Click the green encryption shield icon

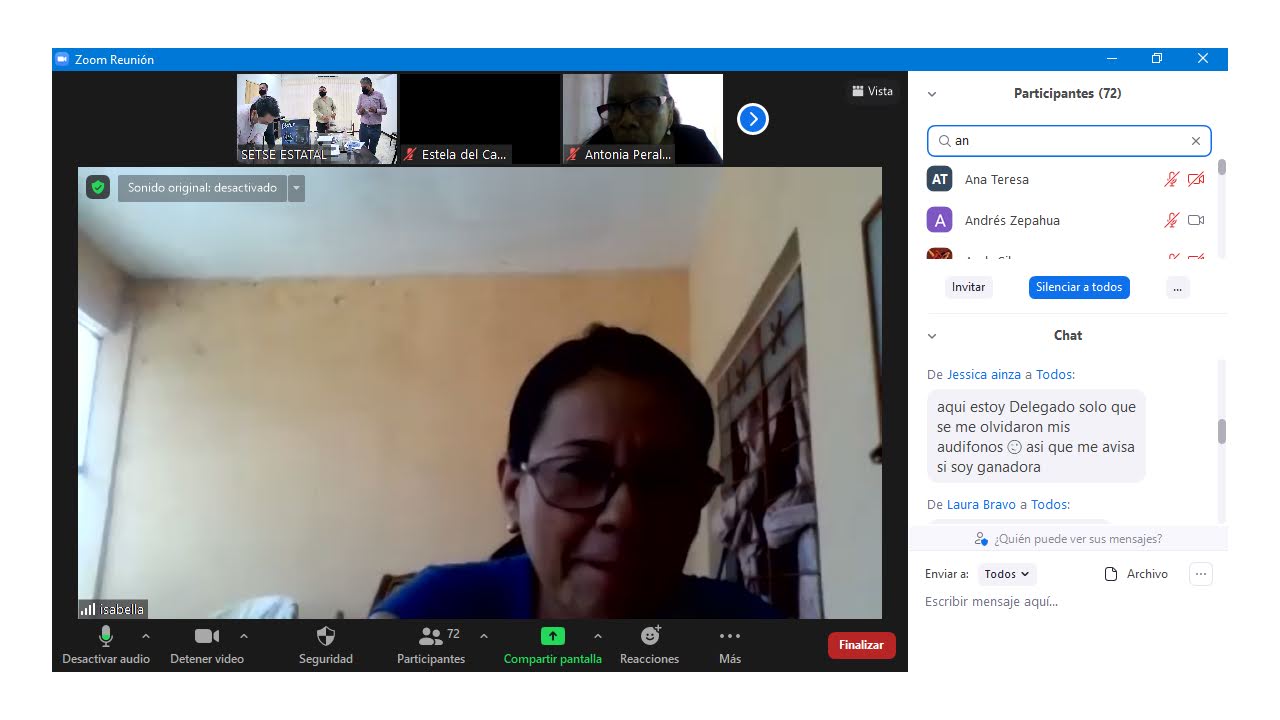point(97,187)
